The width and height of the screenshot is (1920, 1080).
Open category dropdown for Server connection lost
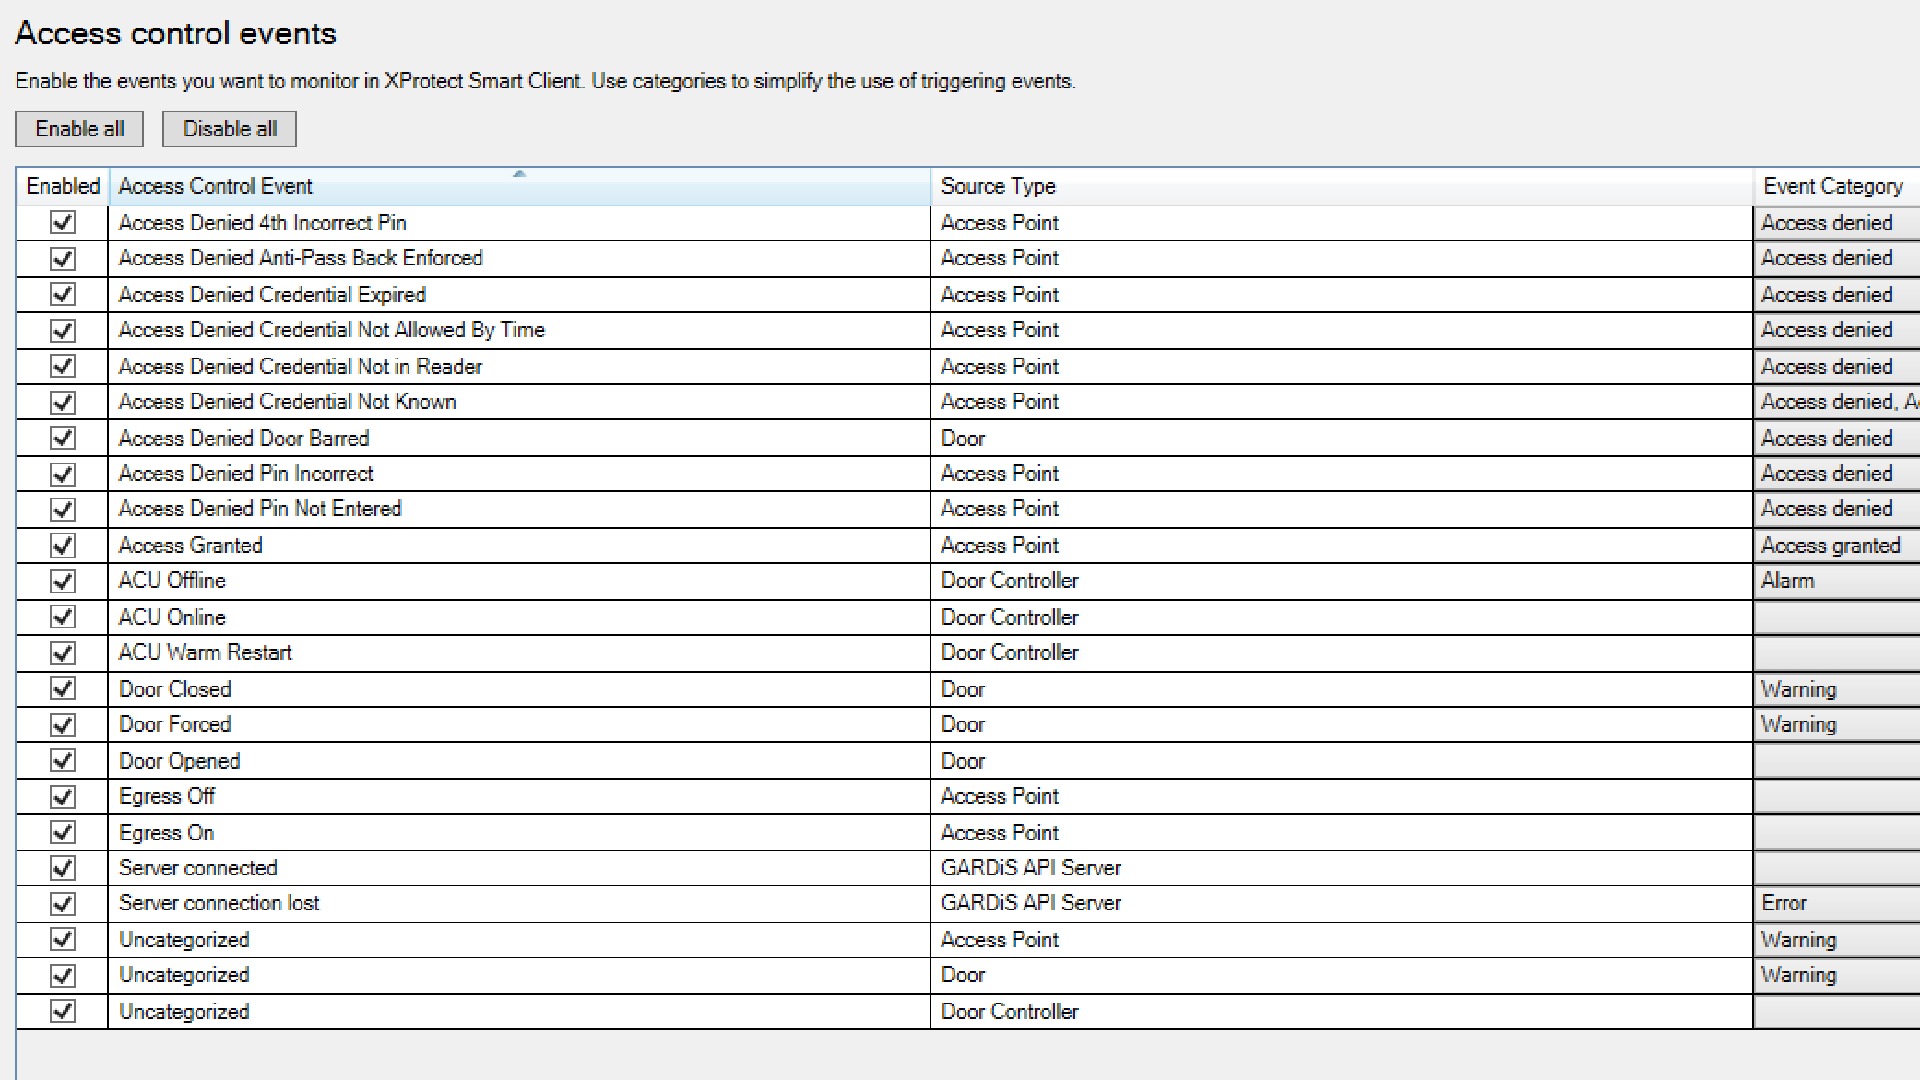[x=1836, y=904]
